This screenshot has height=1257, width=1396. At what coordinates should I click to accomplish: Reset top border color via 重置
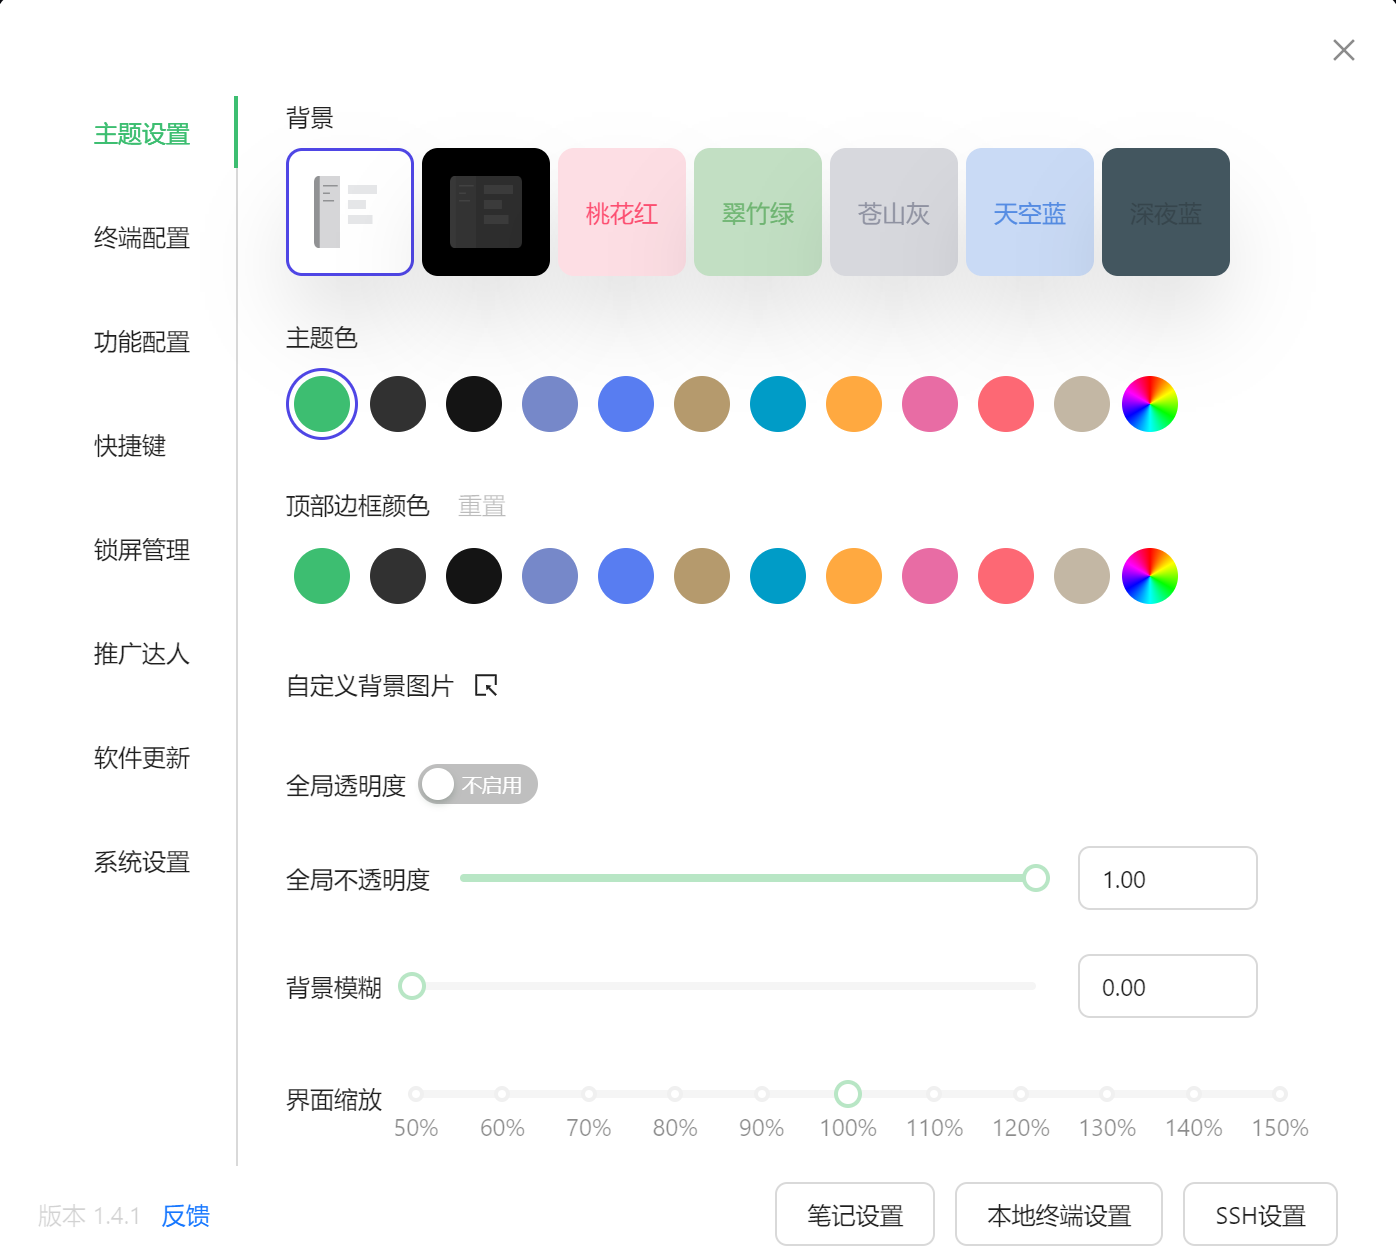tap(482, 506)
